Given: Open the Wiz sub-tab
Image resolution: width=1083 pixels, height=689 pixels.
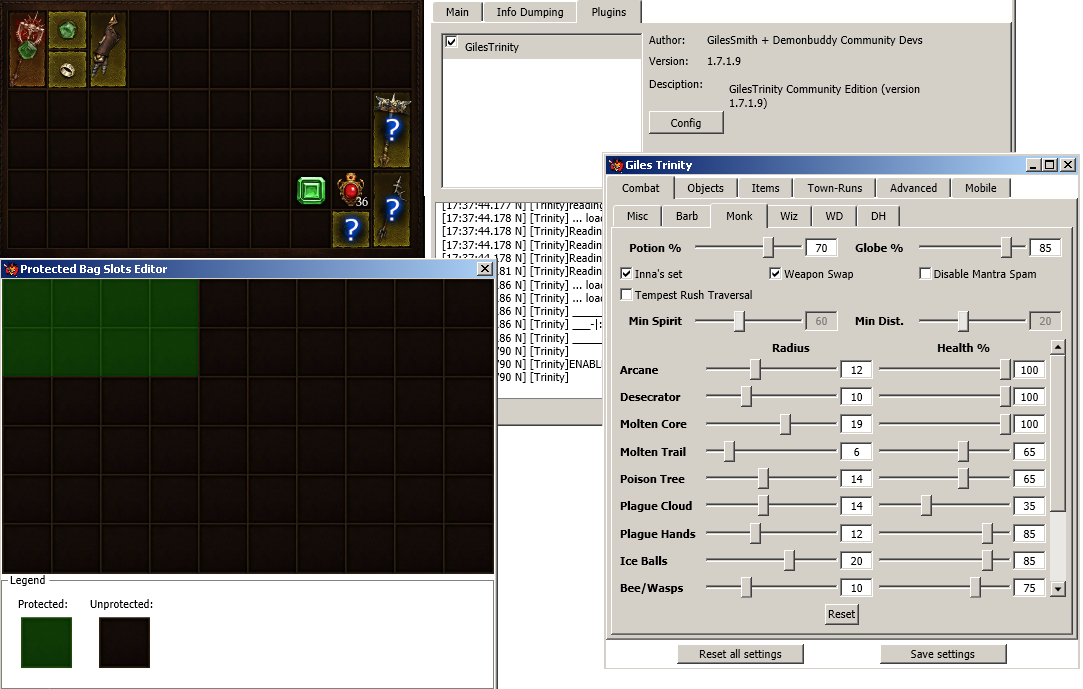Looking at the screenshot, I should pyautogui.click(x=789, y=216).
